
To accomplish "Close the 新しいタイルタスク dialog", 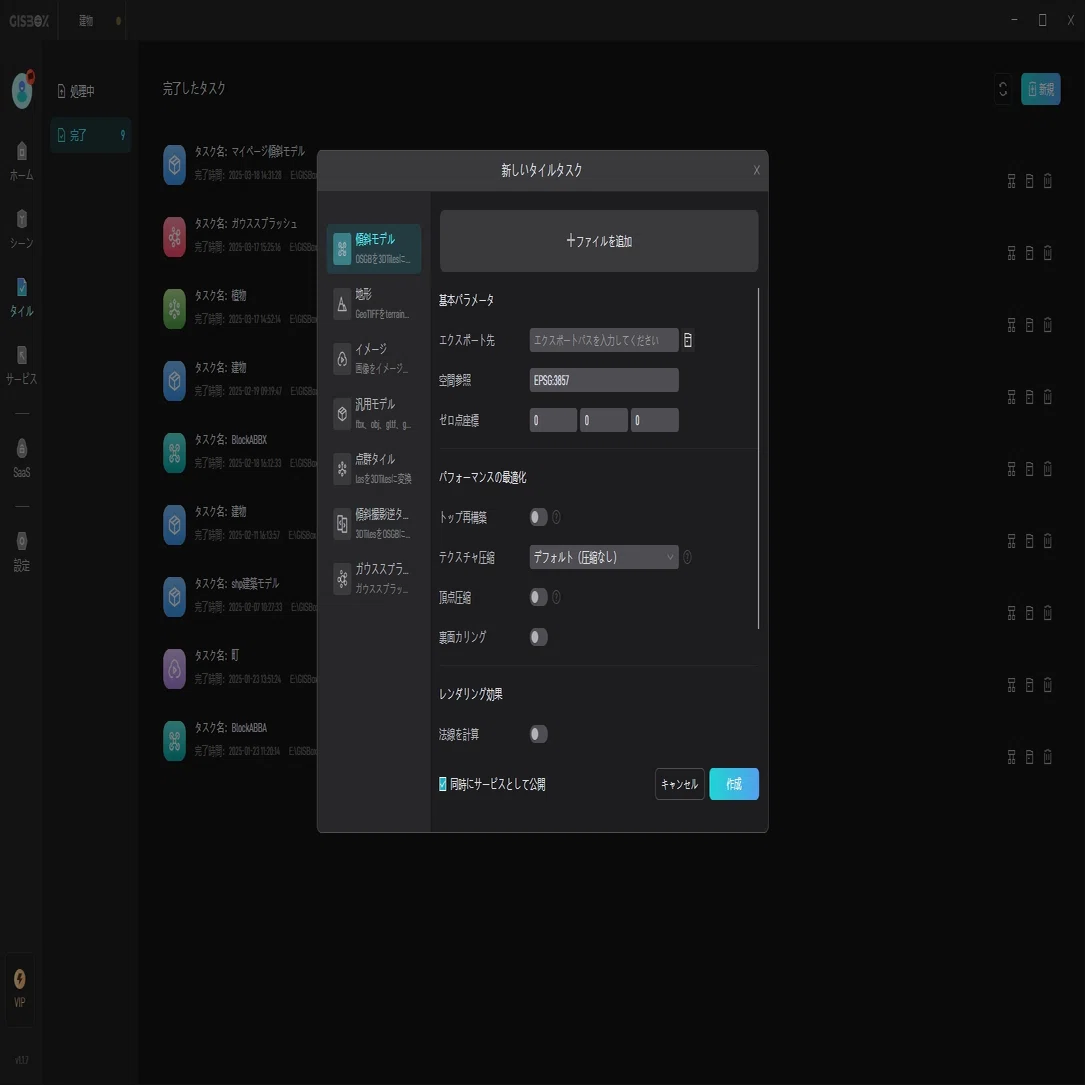I will (756, 170).
